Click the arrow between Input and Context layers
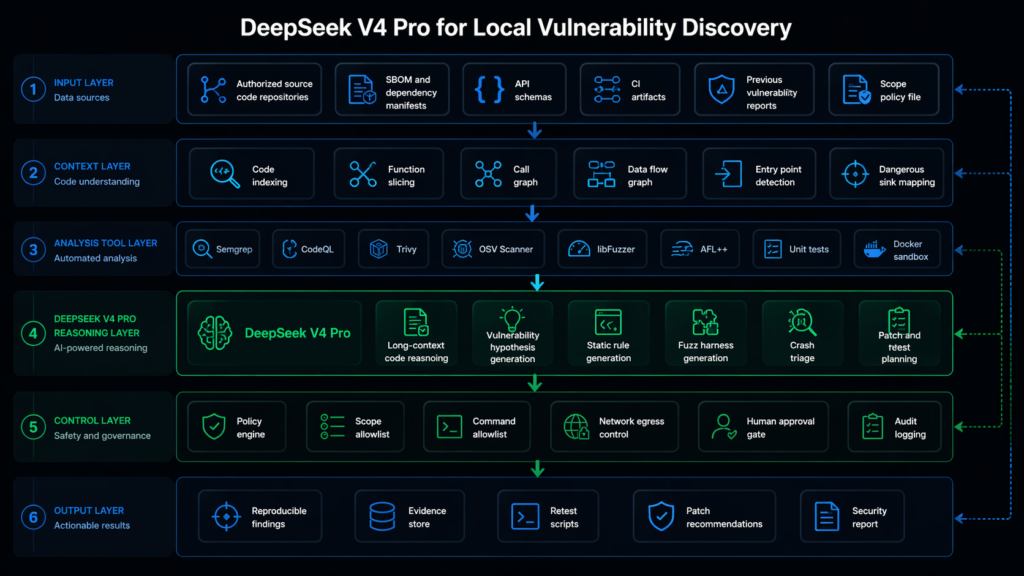1024x576 pixels. 534,130
